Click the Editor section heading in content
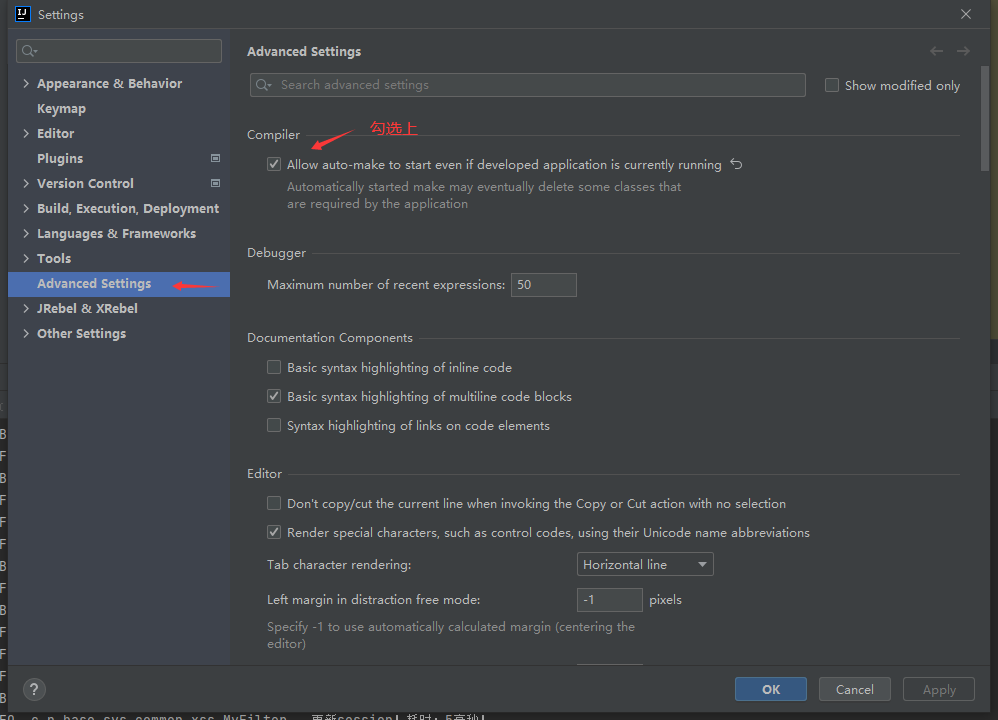The width and height of the screenshot is (998, 720). (264, 474)
